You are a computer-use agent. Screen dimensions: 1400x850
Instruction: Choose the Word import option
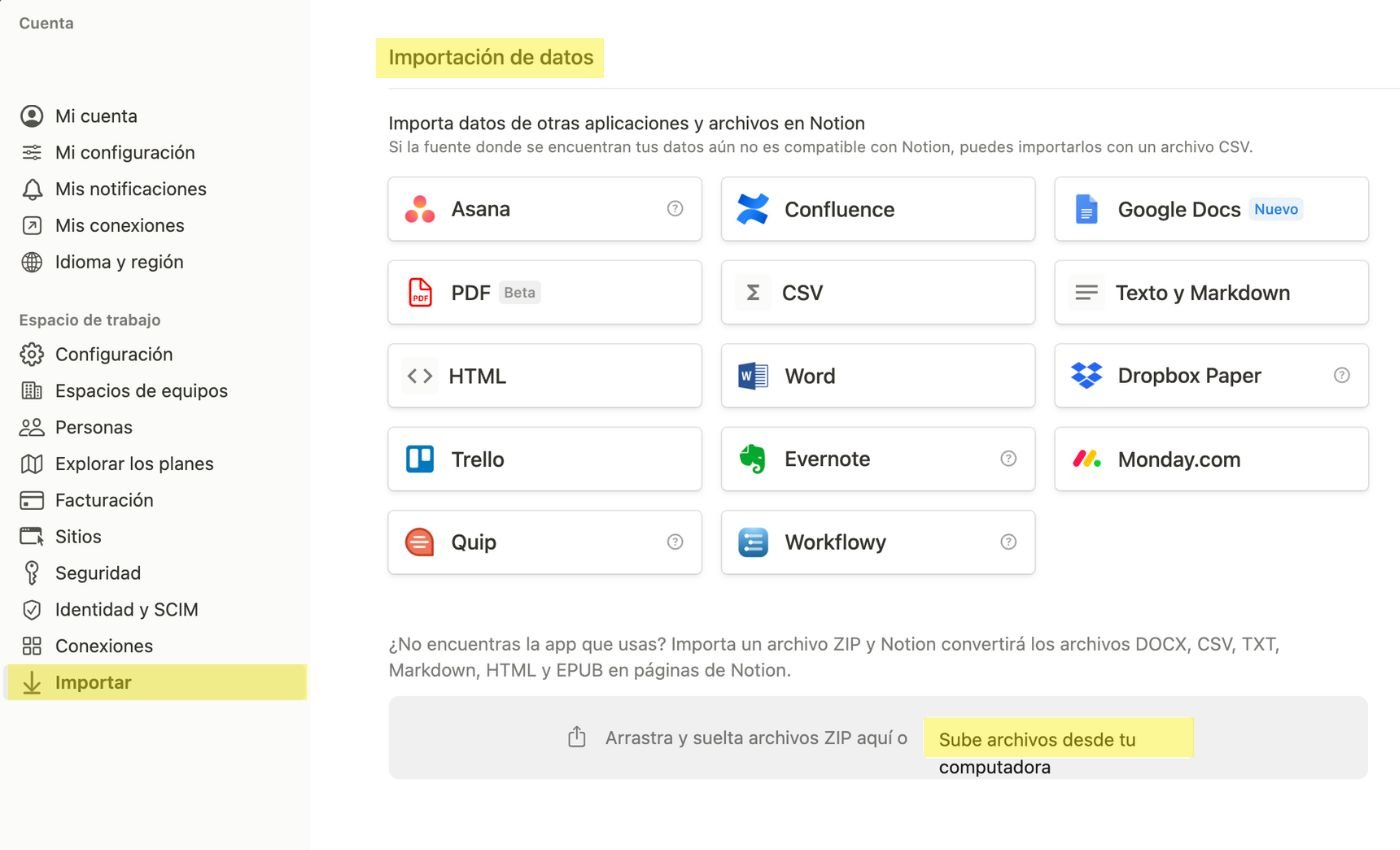click(878, 376)
